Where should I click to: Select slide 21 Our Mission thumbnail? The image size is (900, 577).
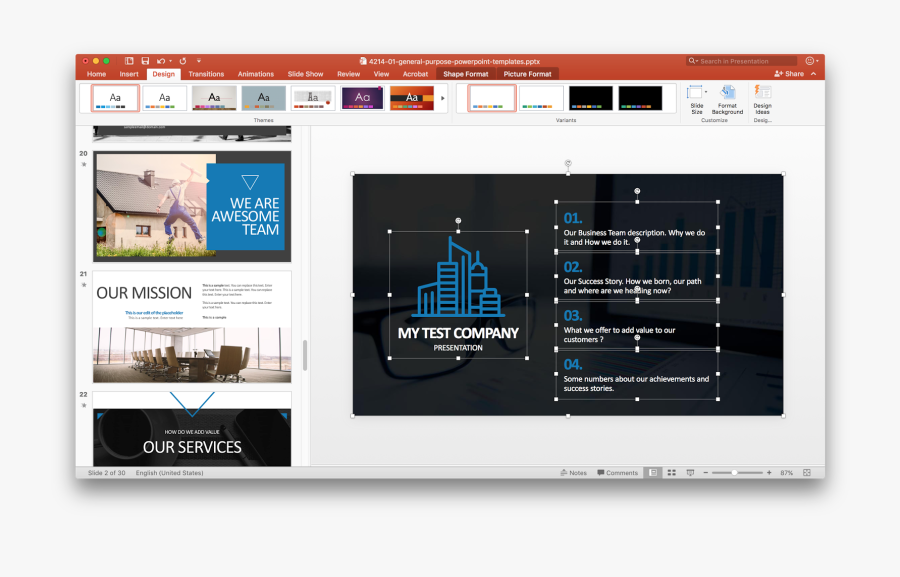click(192, 326)
